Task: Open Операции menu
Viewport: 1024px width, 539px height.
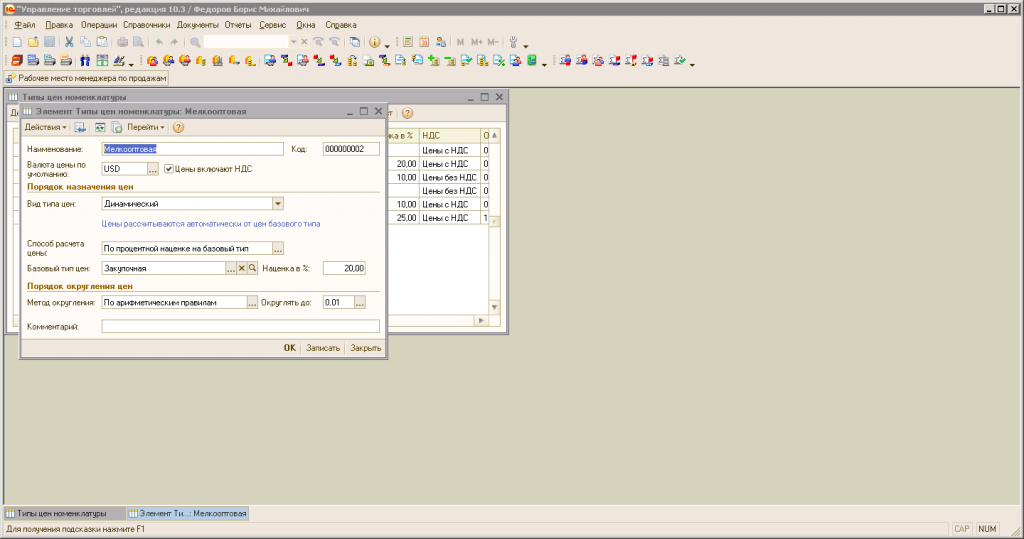Action: (x=99, y=25)
